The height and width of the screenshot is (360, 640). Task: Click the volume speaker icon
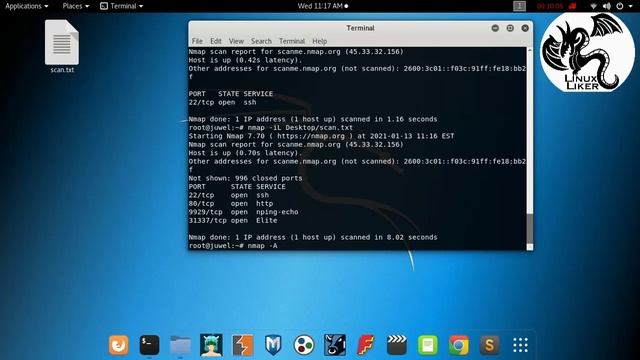(607, 6)
